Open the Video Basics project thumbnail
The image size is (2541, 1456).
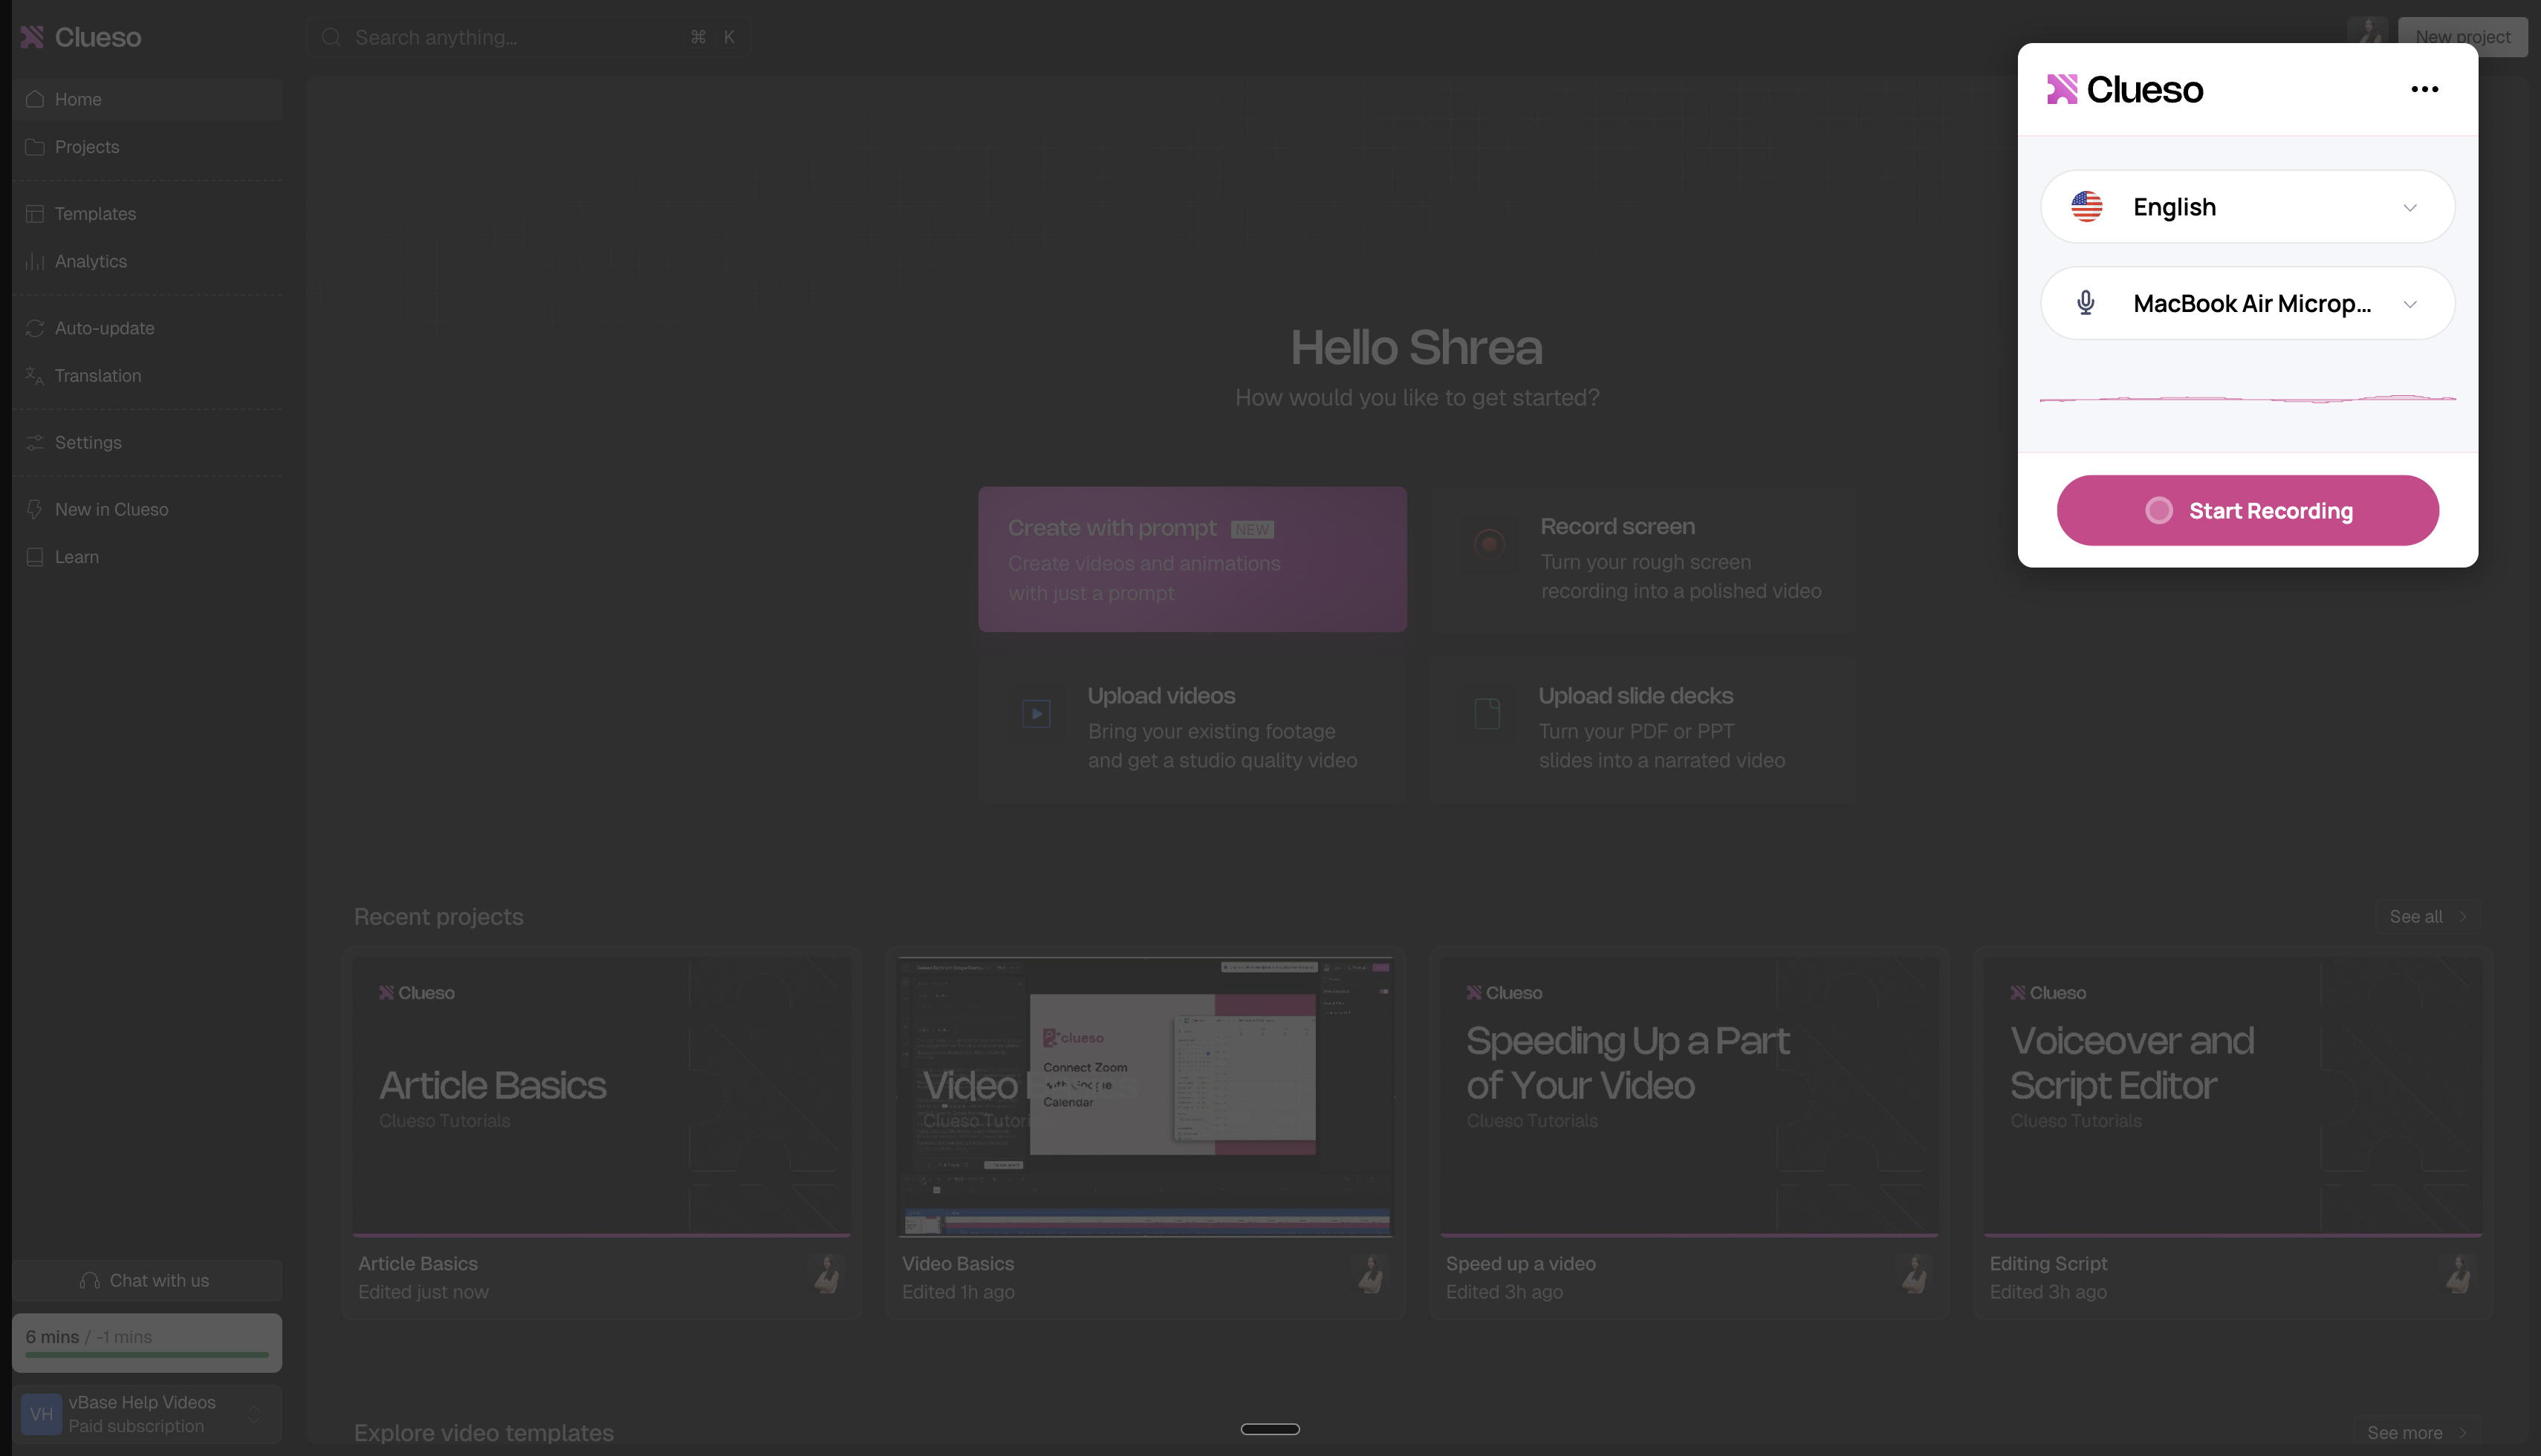[x=1145, y=1097]
